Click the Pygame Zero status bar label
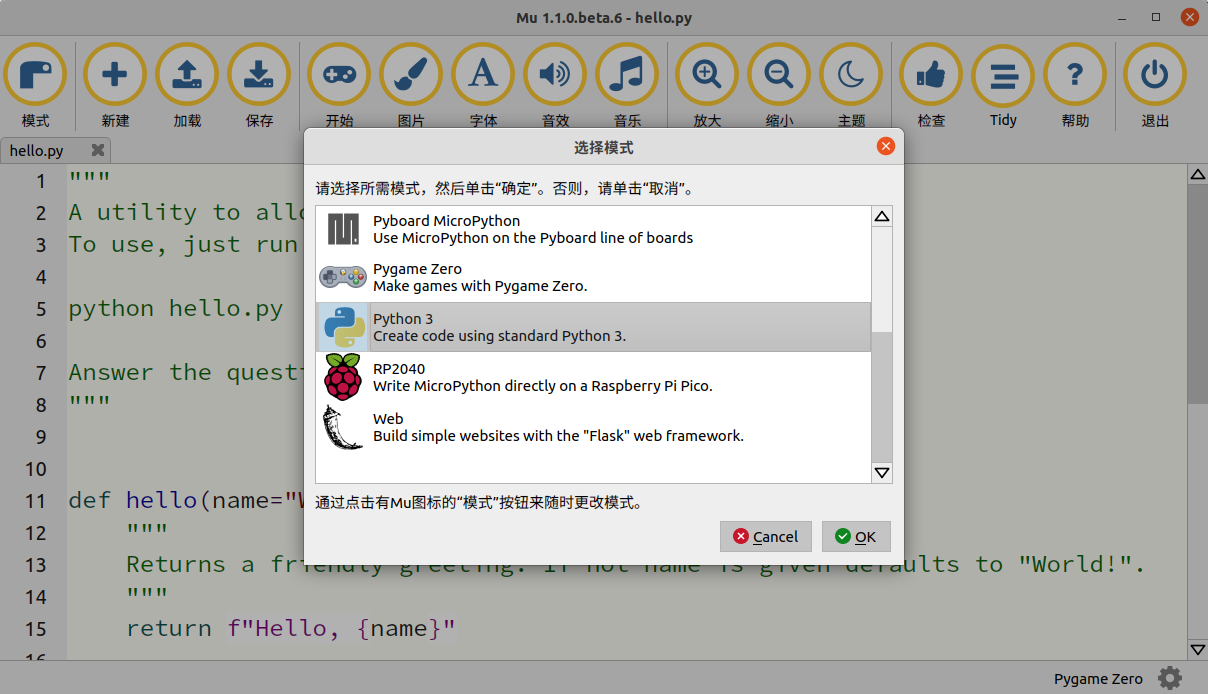Viewport: 1208px width, 694px height. point(1098,679)
